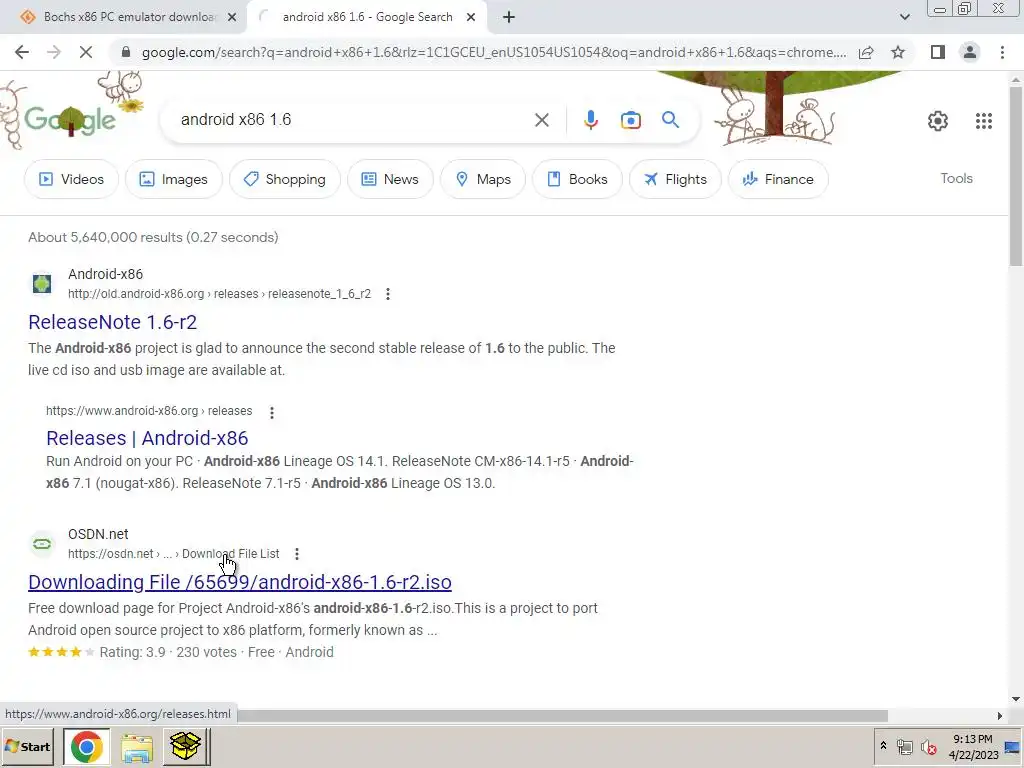The width and height of the screenshot is (1024, 768).
Task: Click the https://www.android-x86.org › releases URL
Action: tap(149, 411)
